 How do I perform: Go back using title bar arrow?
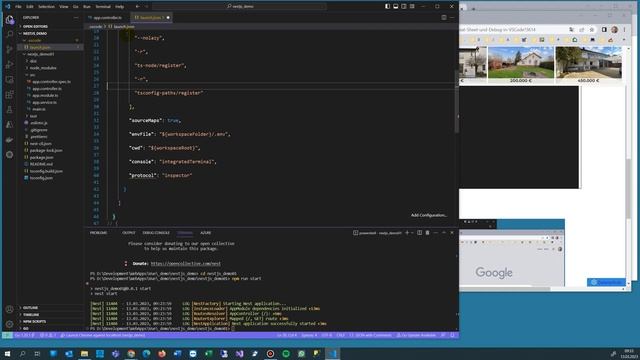[x=138, y=7]
